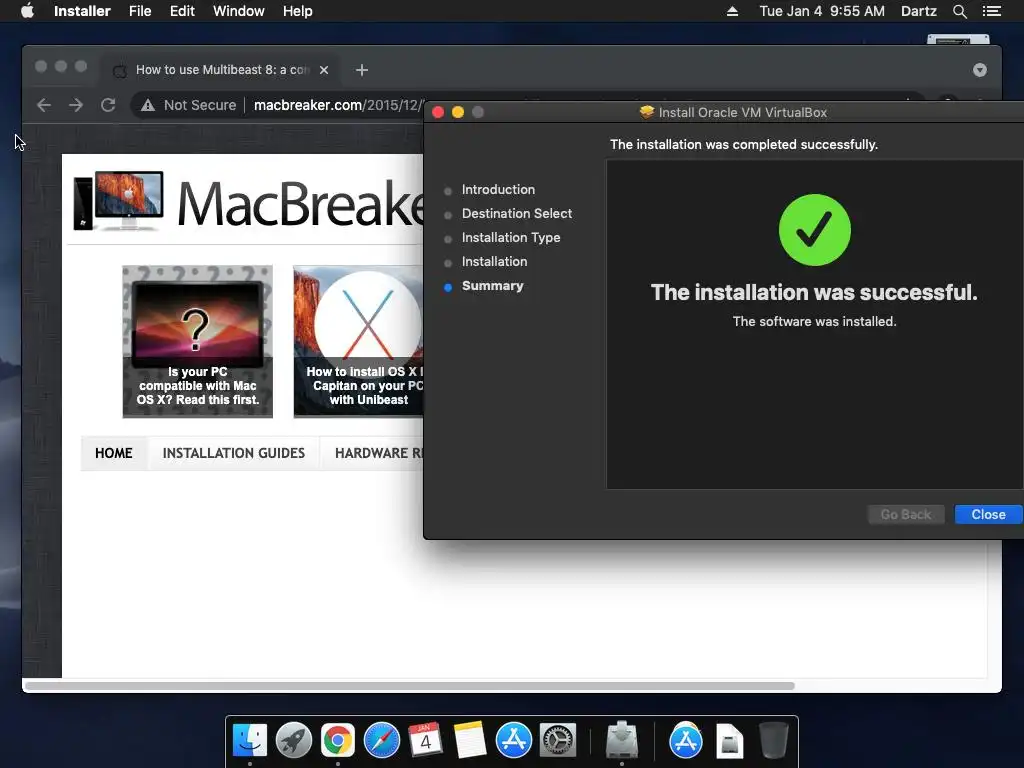Select Installation Type step in sidebar
The width and height of the screenshot is (1024, 768).
(511, 238)
